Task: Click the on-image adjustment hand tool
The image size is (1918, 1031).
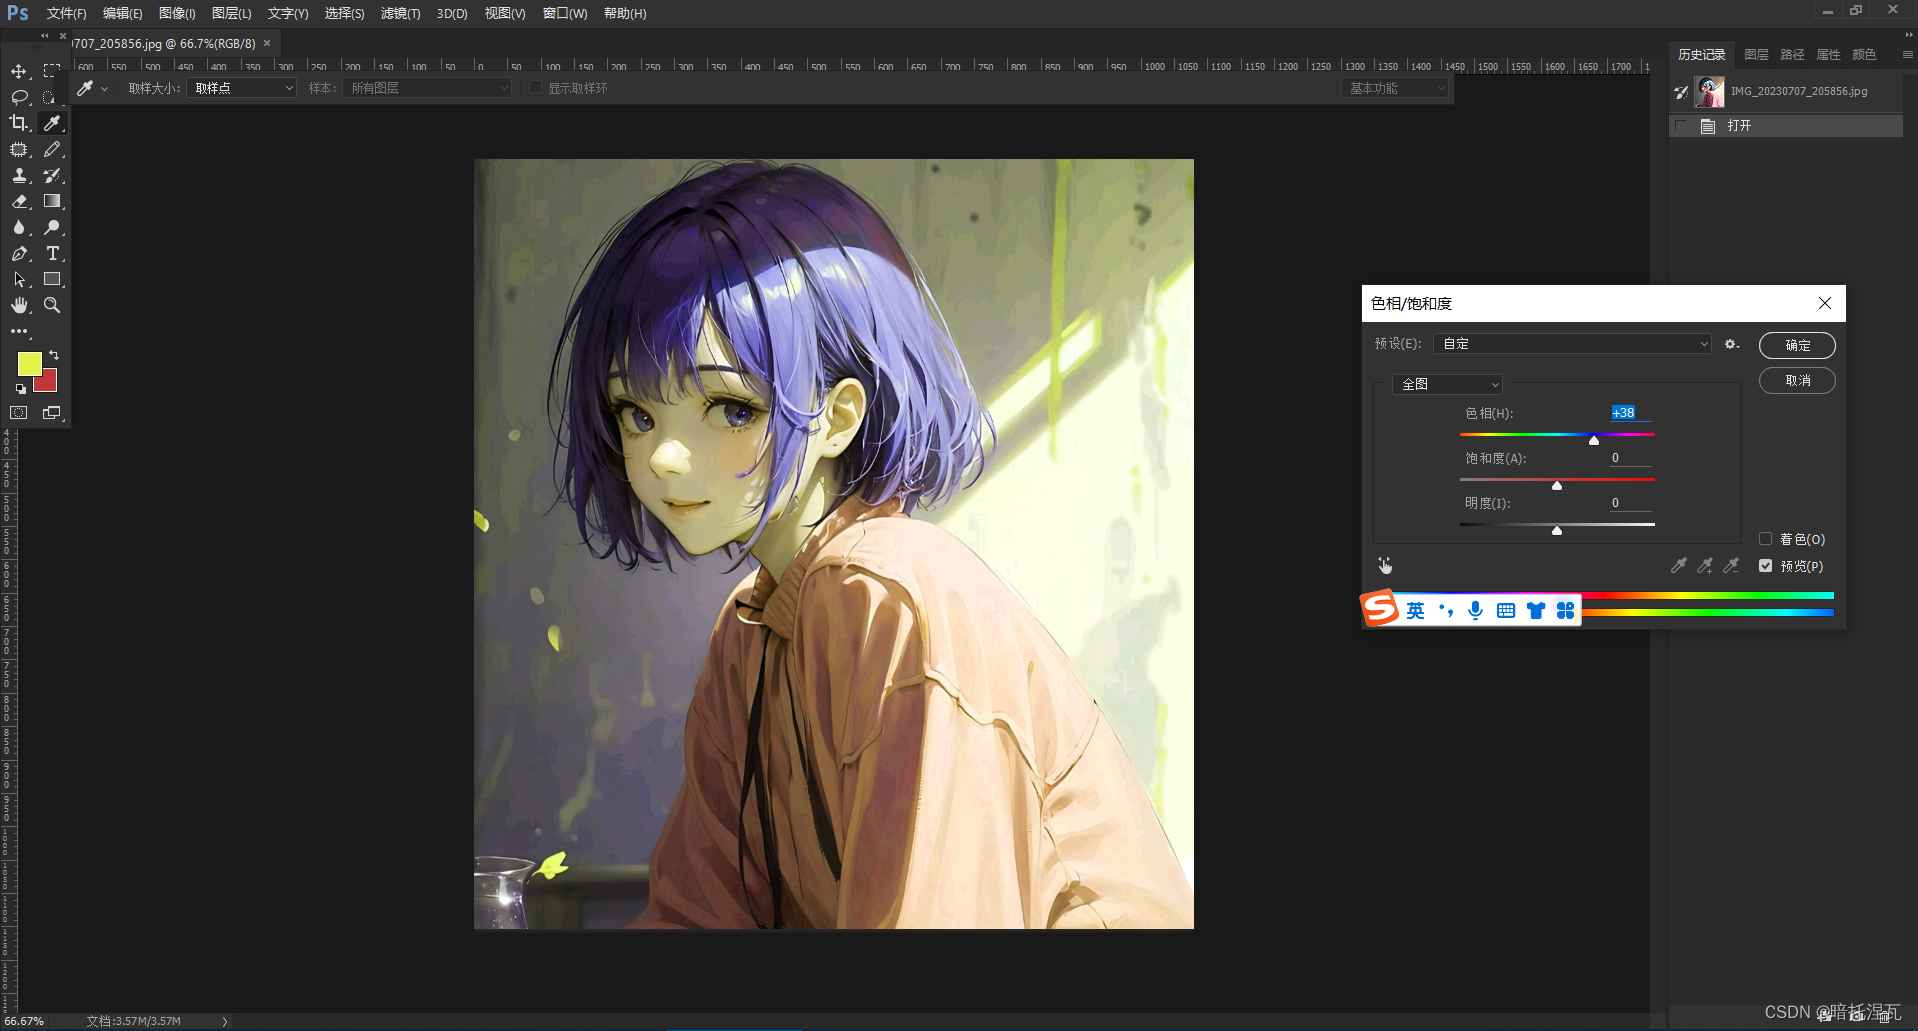Action: coord(1385,566)
